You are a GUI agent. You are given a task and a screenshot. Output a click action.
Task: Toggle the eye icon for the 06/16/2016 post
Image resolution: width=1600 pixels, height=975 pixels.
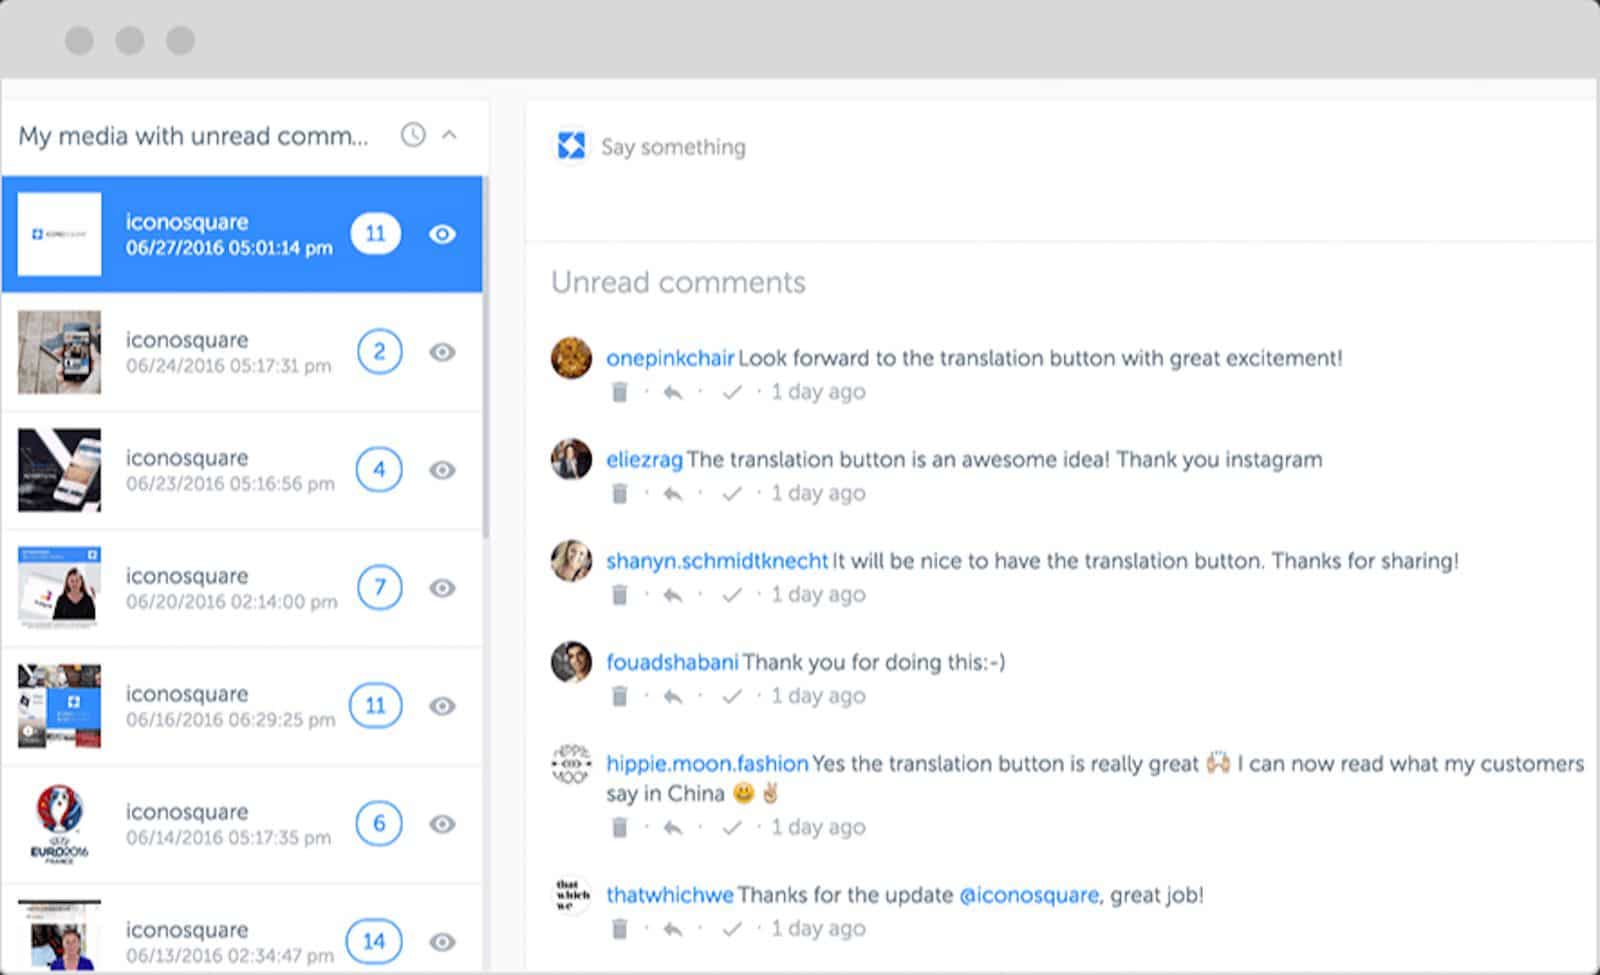(442, 706)
